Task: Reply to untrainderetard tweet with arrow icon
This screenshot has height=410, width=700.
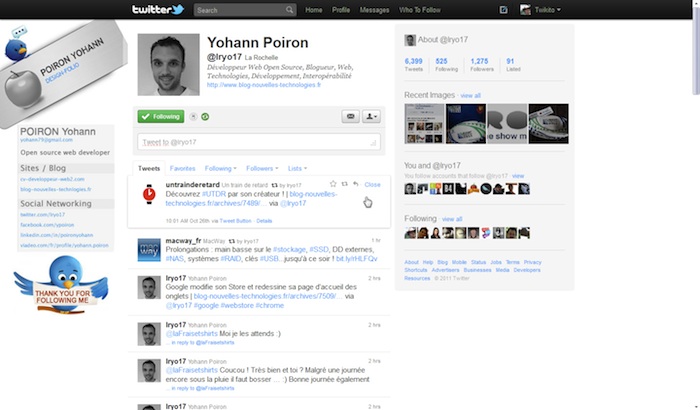Action: click(x=355, y=185)
